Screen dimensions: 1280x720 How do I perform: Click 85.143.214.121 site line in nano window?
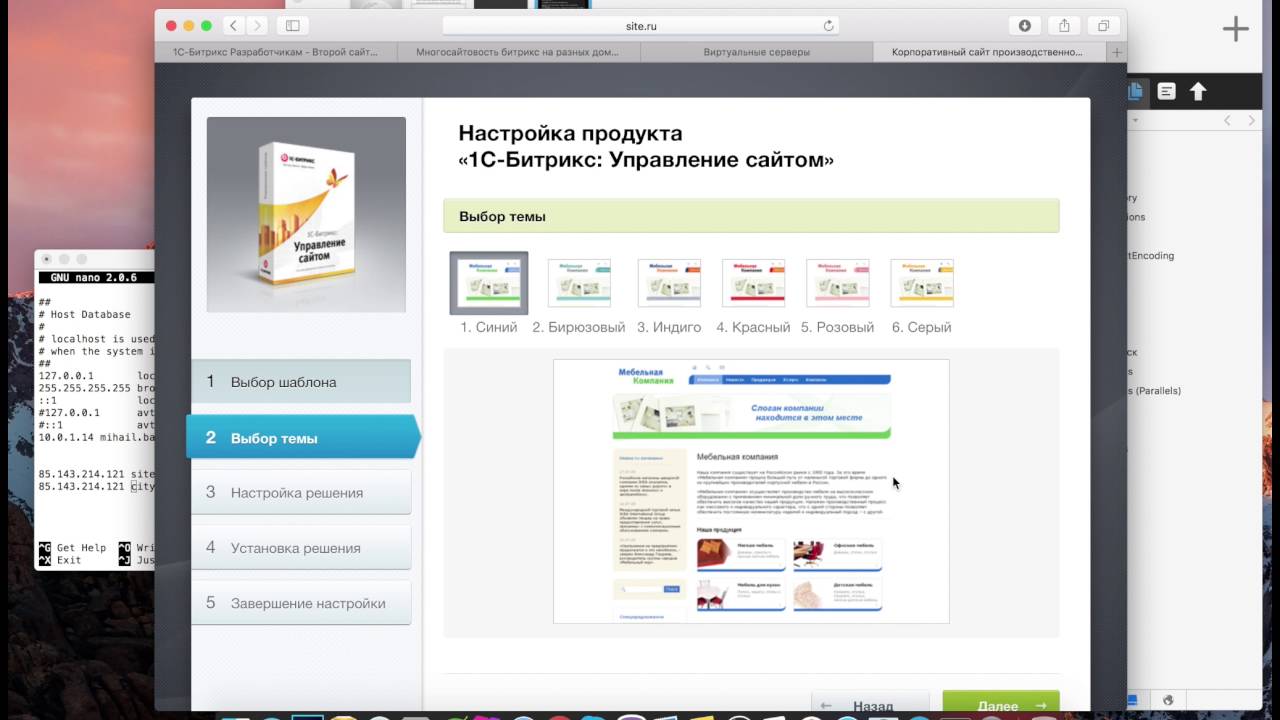click(96, 474)
